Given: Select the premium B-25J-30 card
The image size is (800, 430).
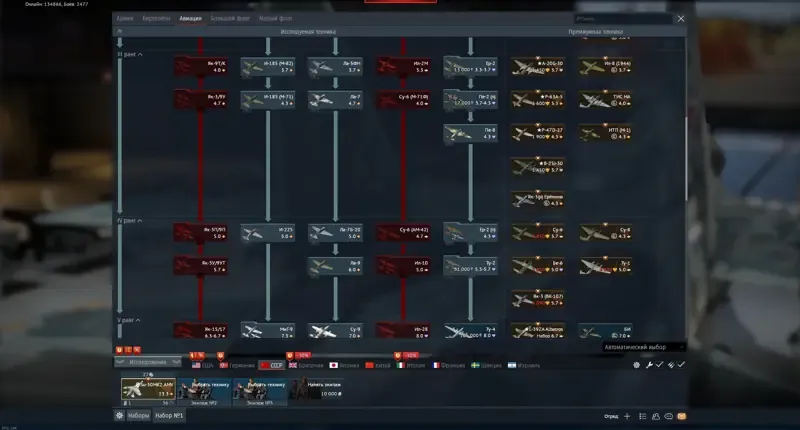Looking at the screenshot, I should pos(538,166).
